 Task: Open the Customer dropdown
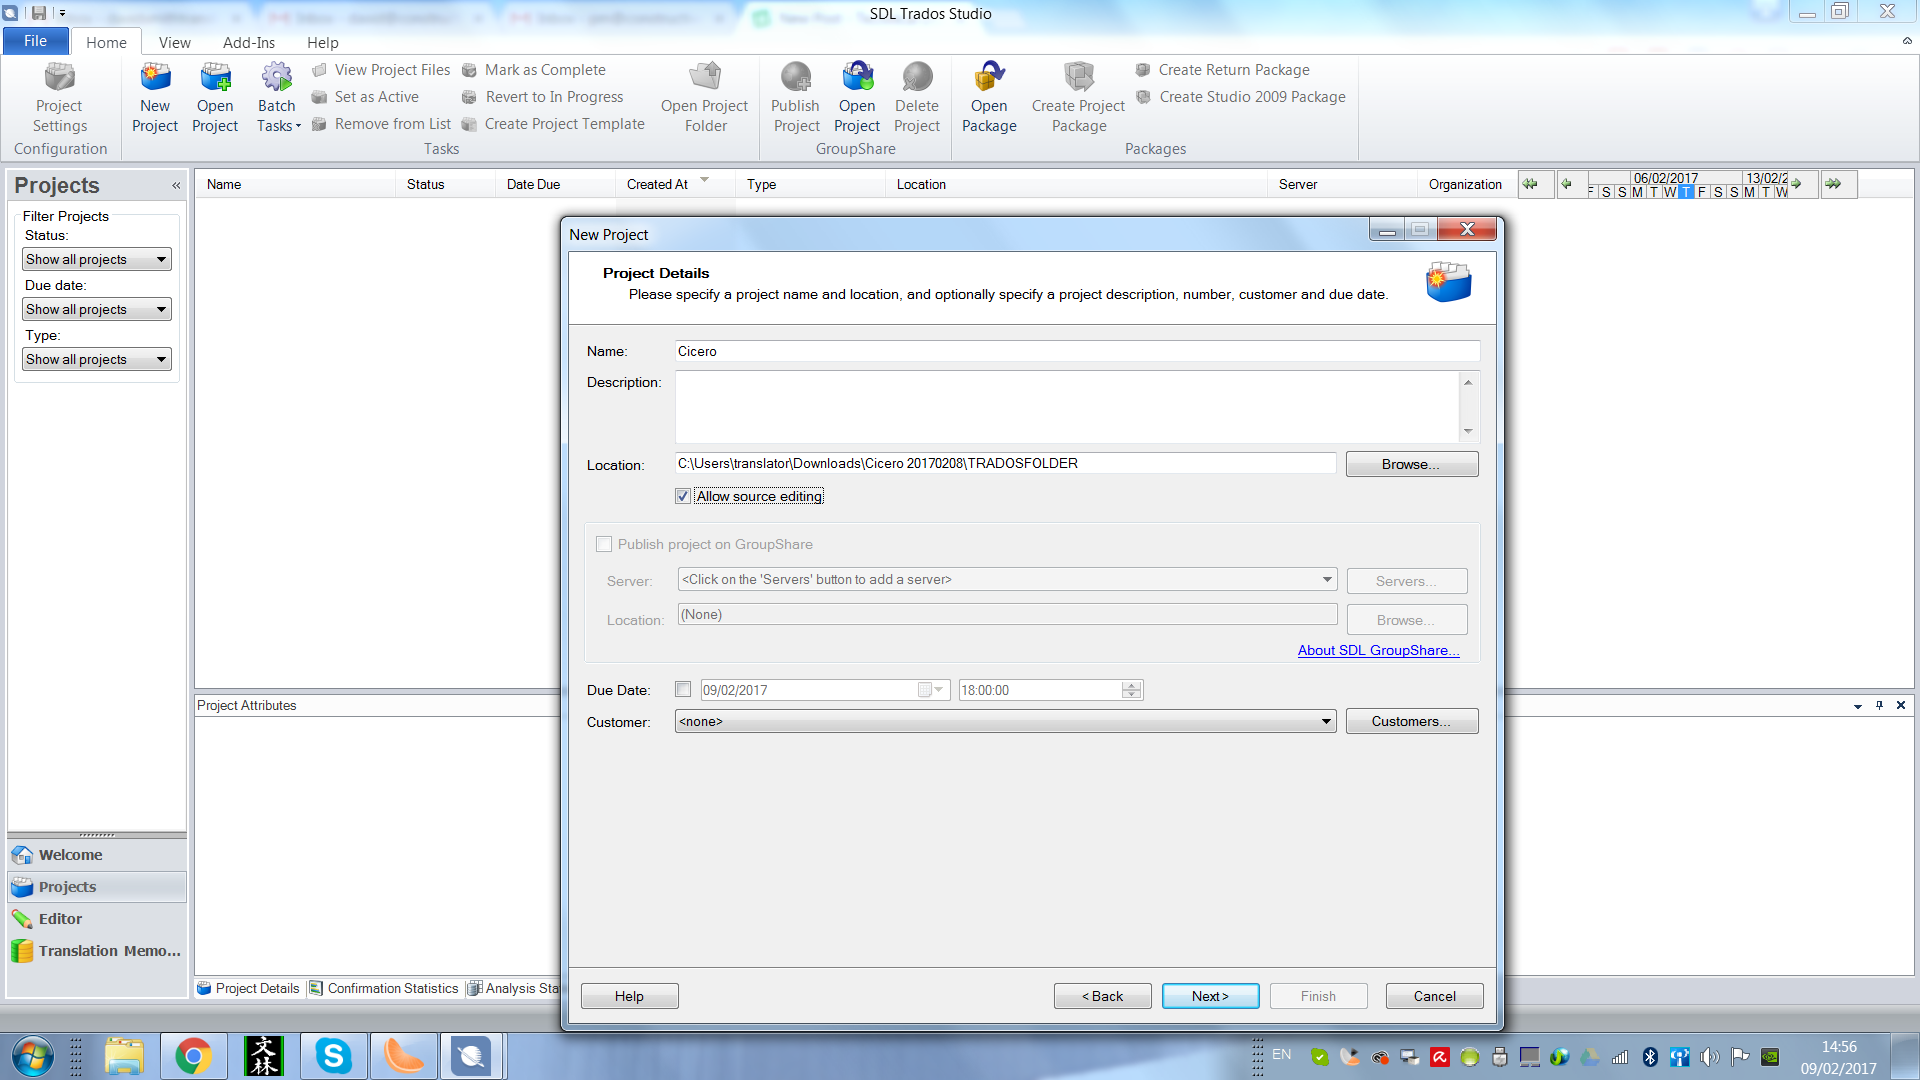1006,721
